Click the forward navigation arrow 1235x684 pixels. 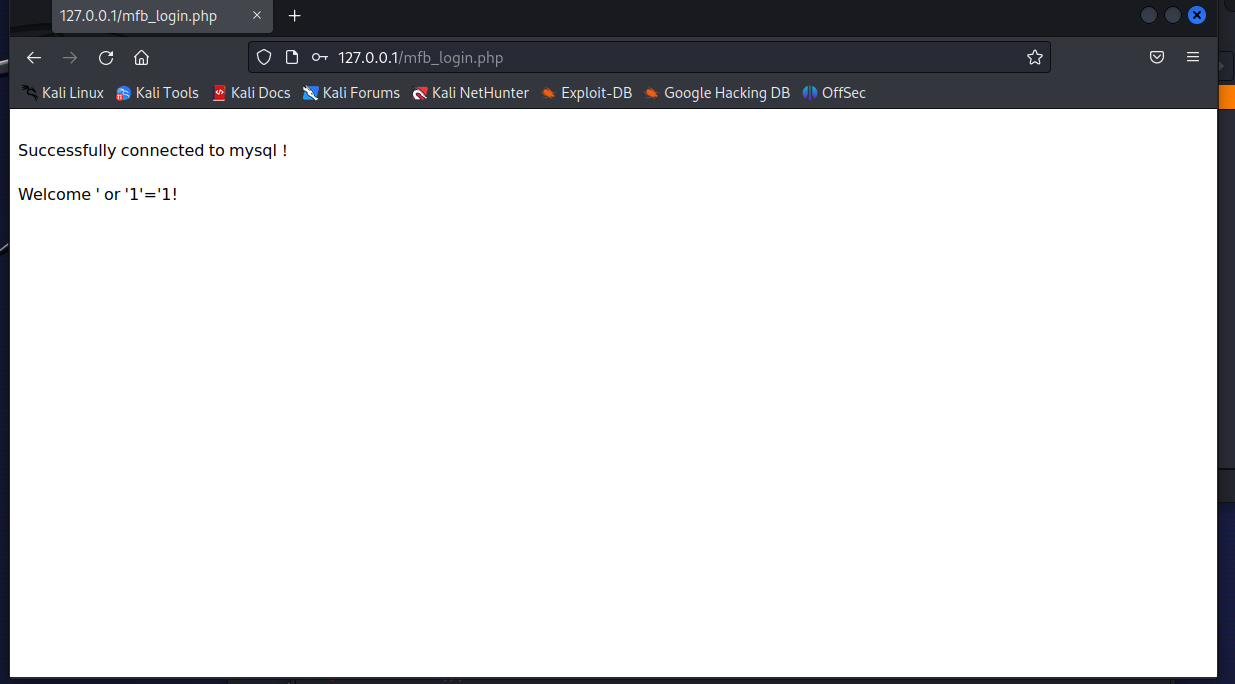70,57
